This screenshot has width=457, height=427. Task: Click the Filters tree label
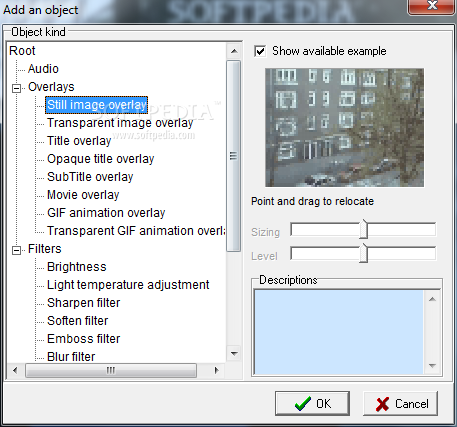tap(45, 249)
